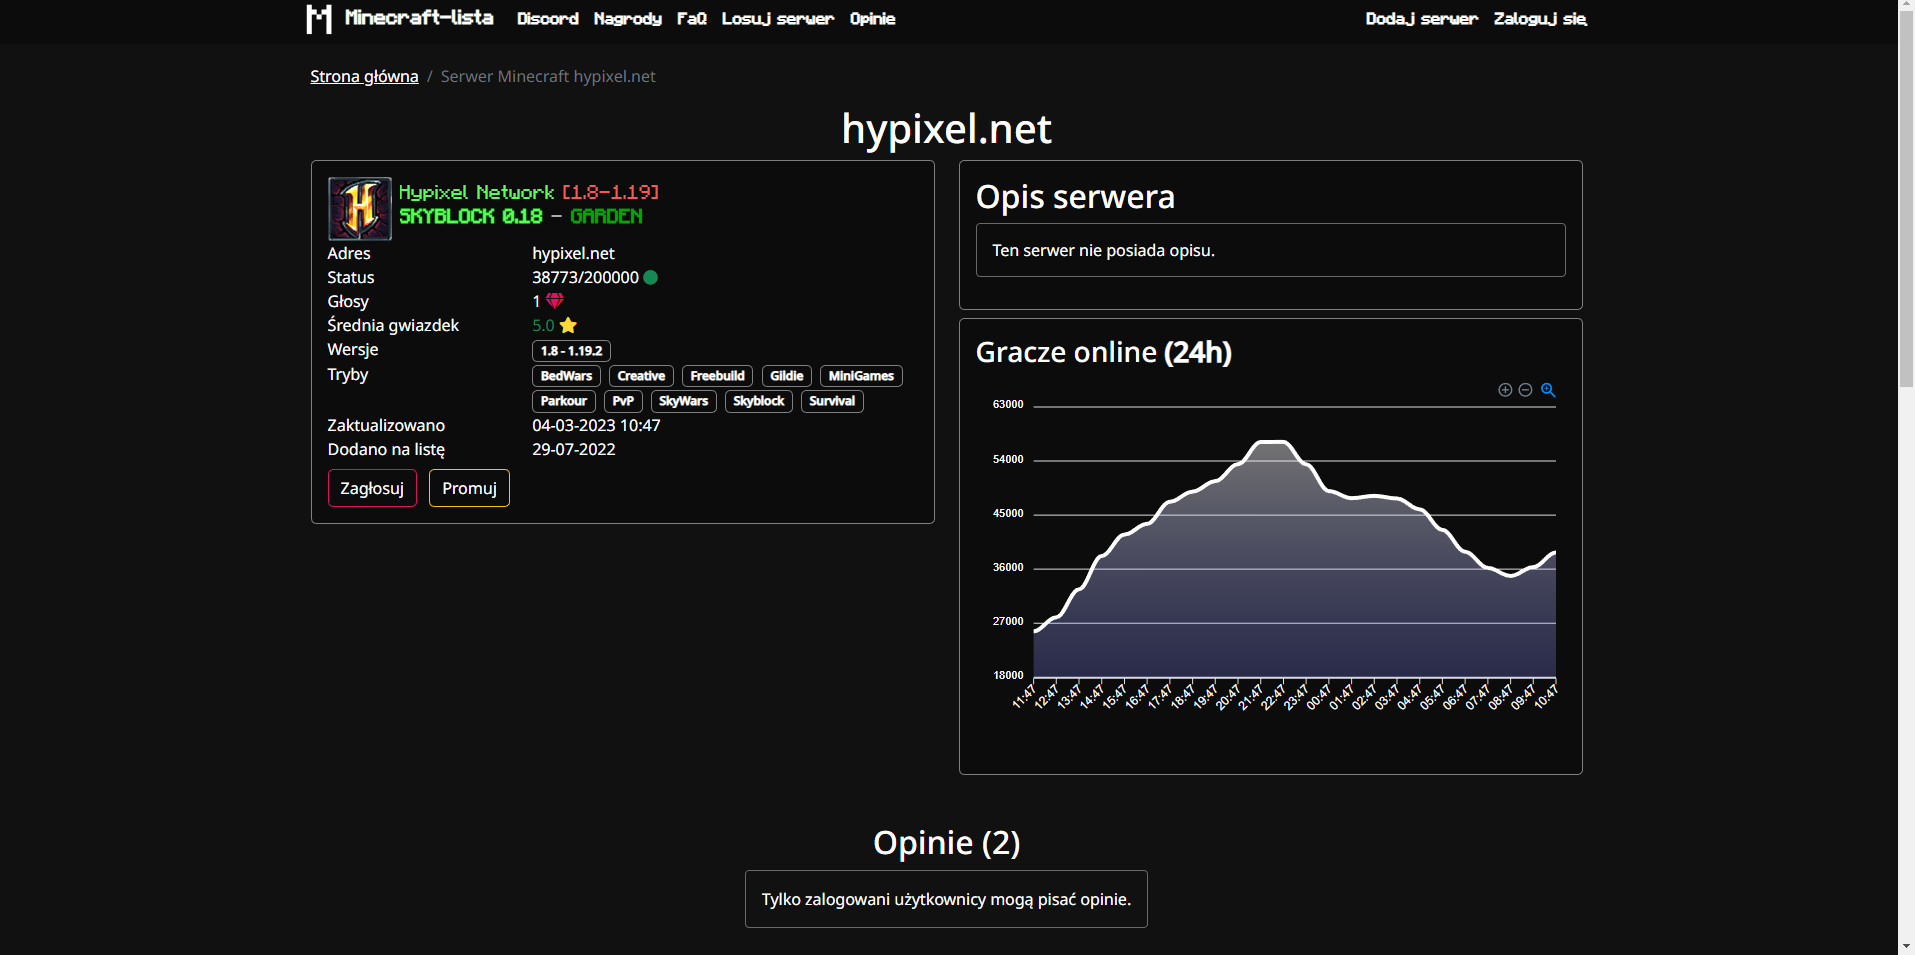Click Zaloguj się to log in
Viewport: 1915px width, 955px height.
pos(1540,19)
